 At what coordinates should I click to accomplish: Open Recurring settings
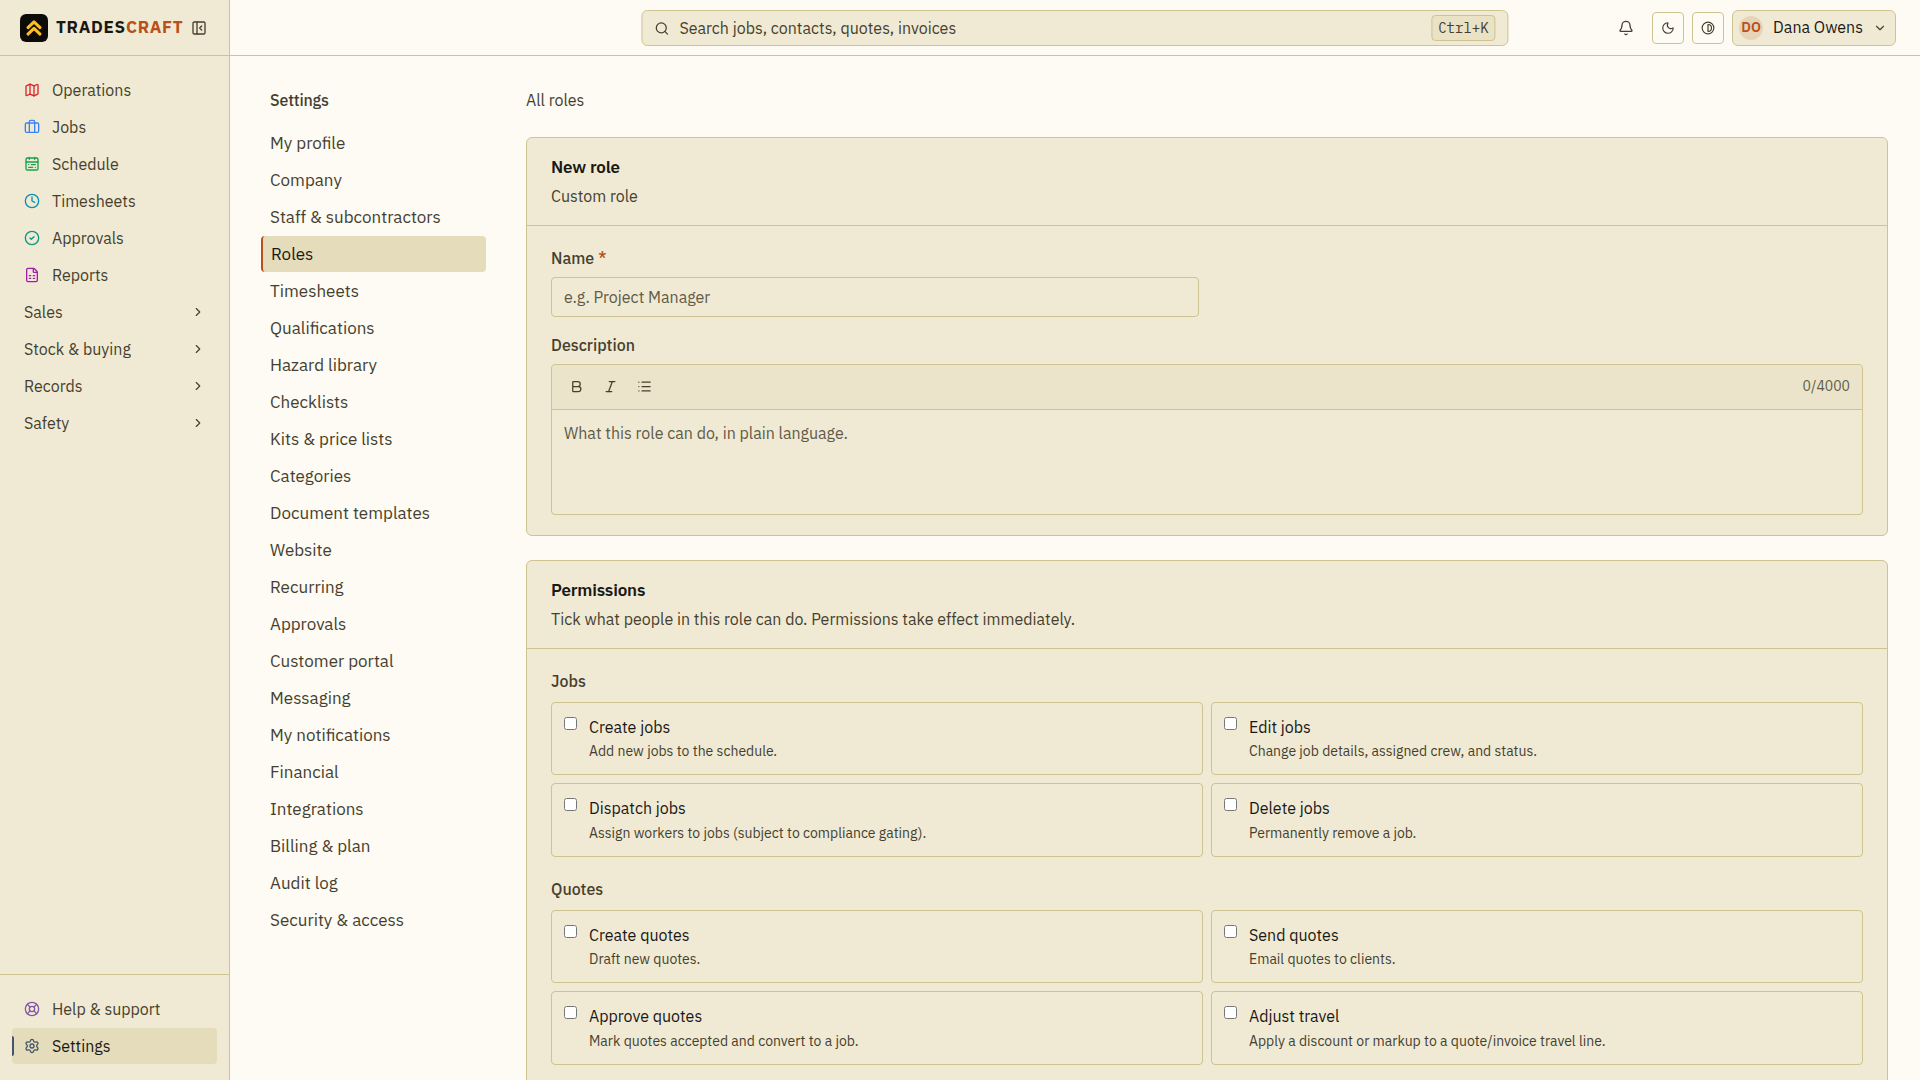373,587
